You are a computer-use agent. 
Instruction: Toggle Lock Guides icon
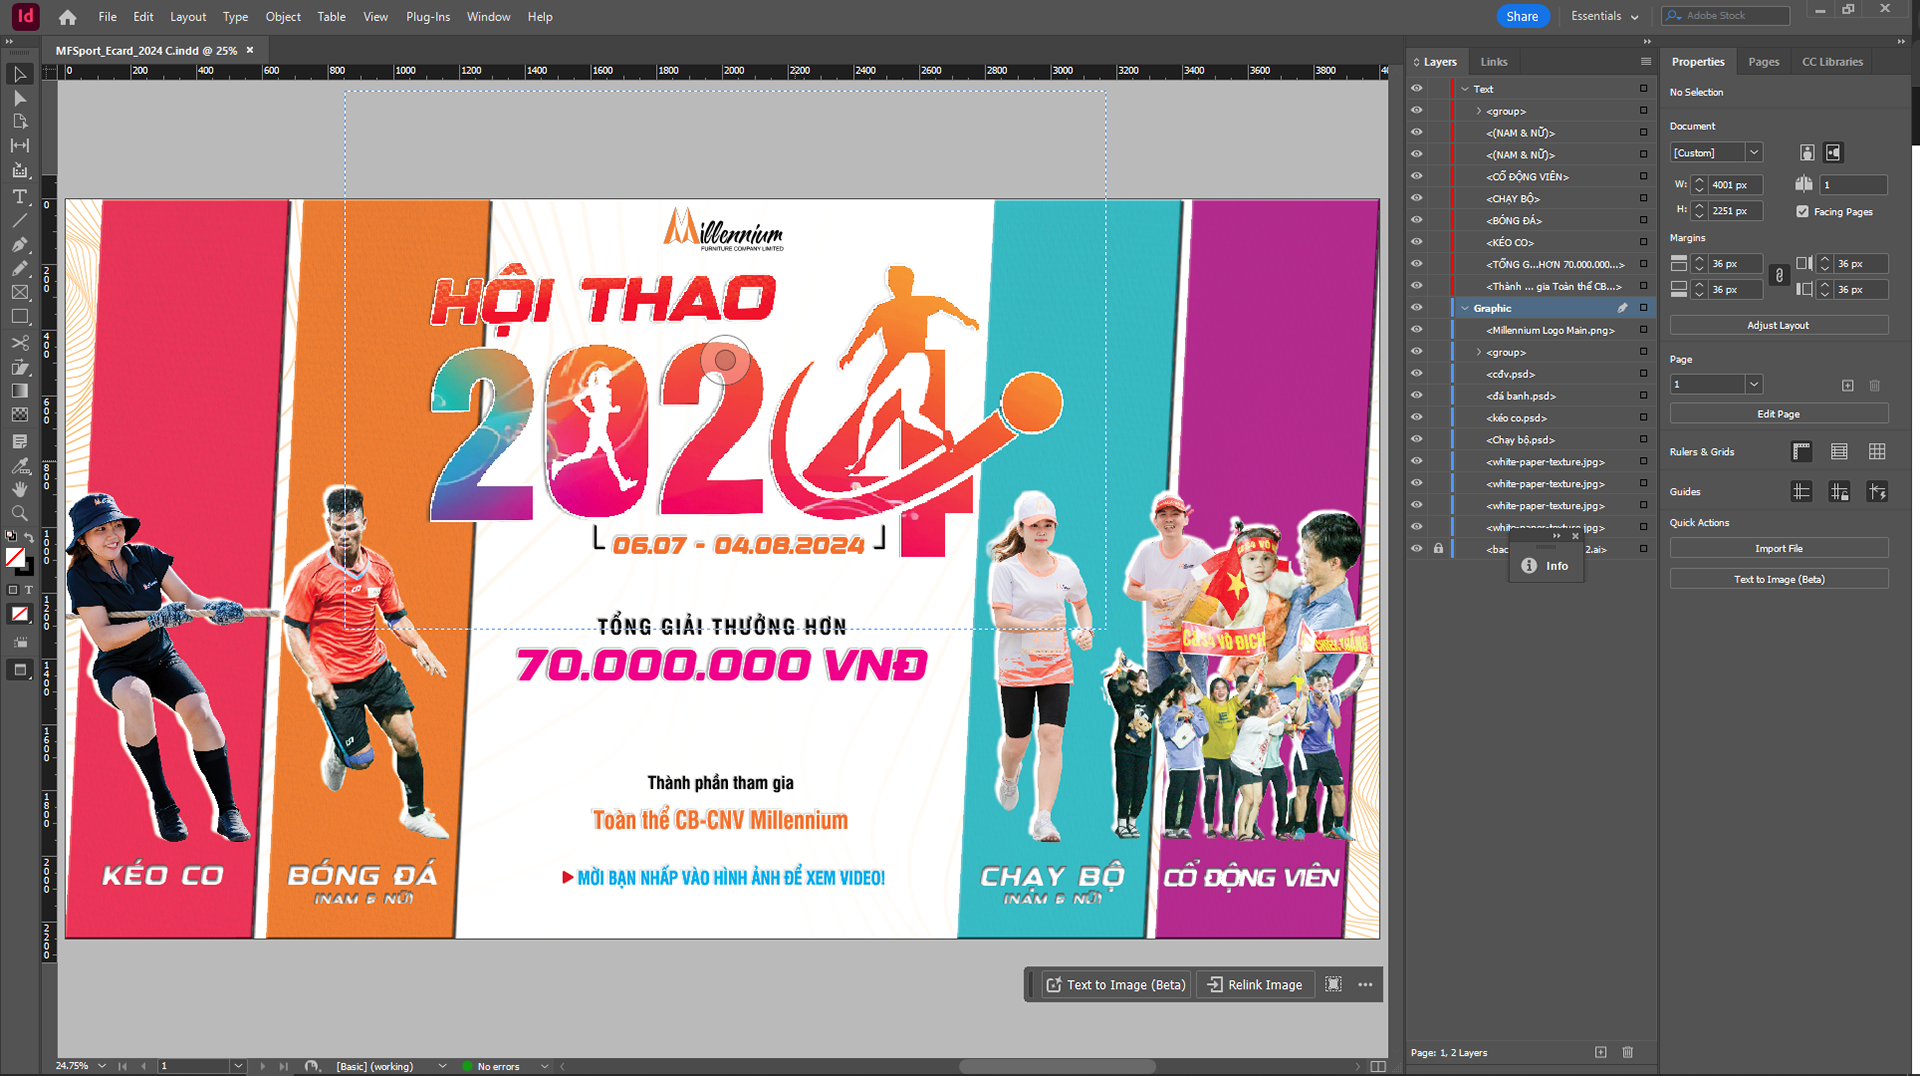(x=1839, y=492)
